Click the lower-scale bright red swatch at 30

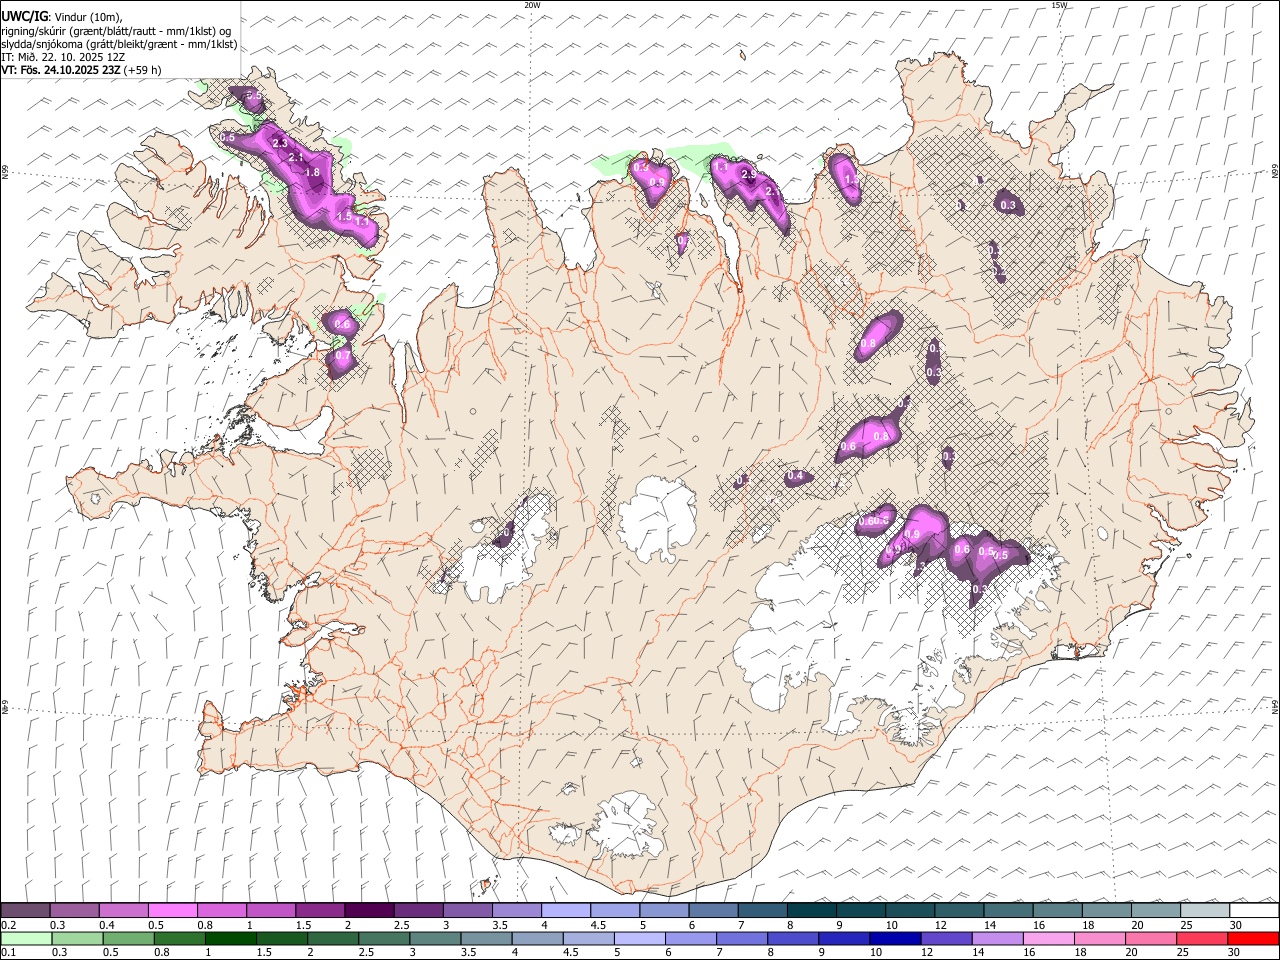[x=1253, y=939]
